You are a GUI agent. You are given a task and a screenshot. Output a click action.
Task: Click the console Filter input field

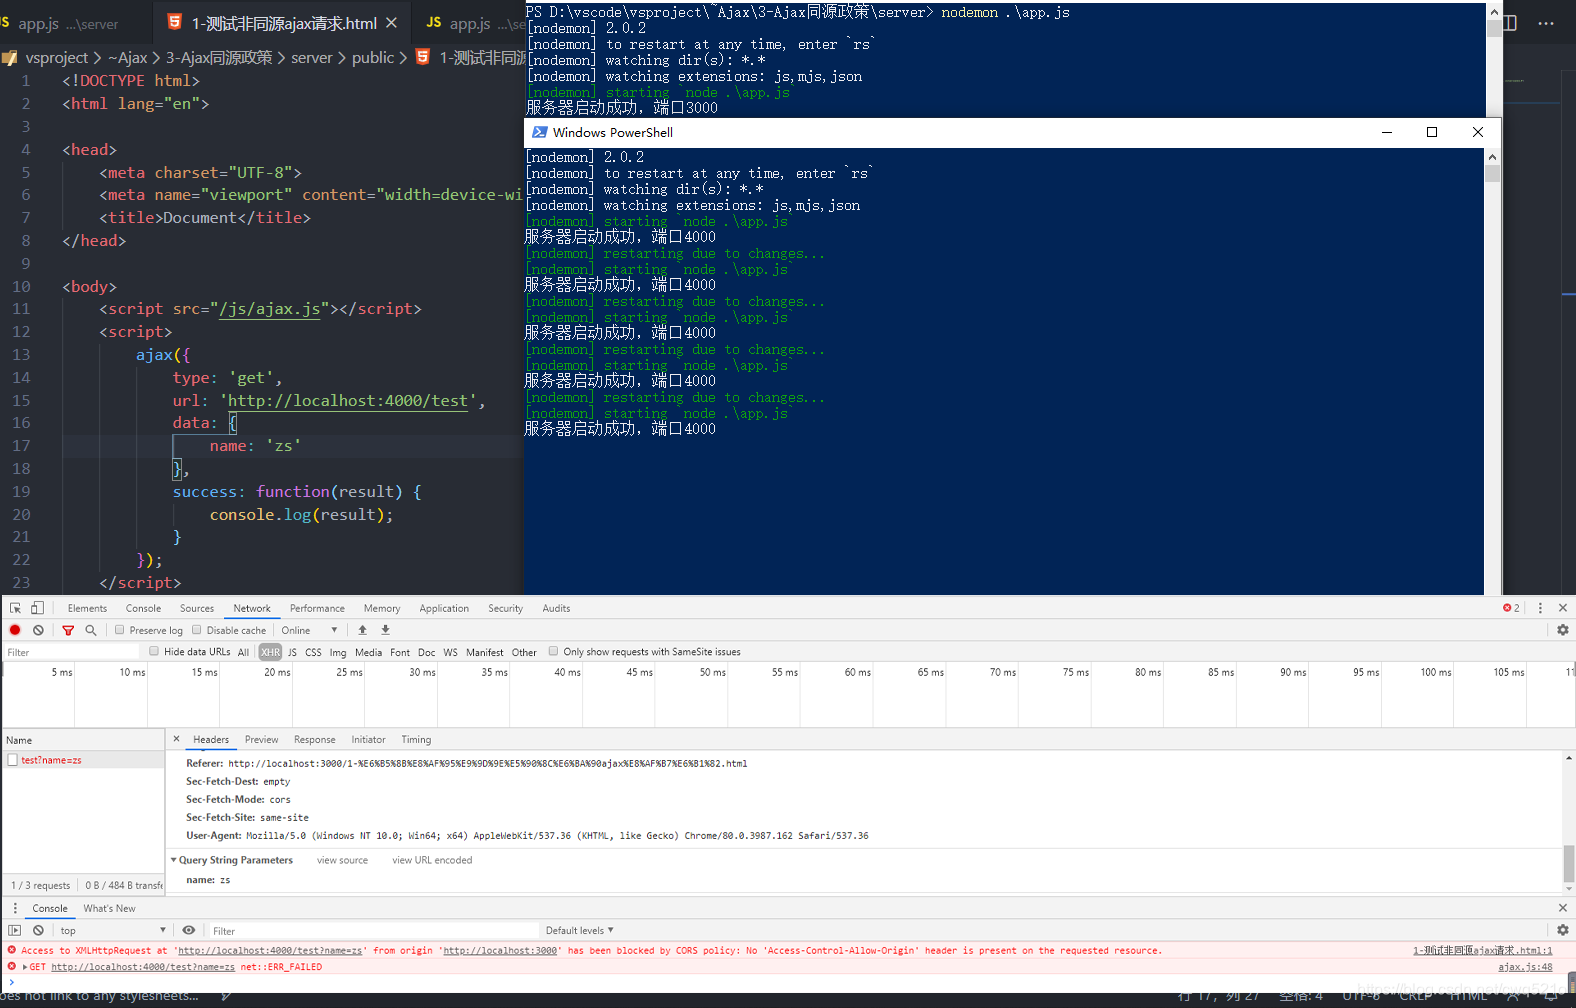tap(372, 930)
